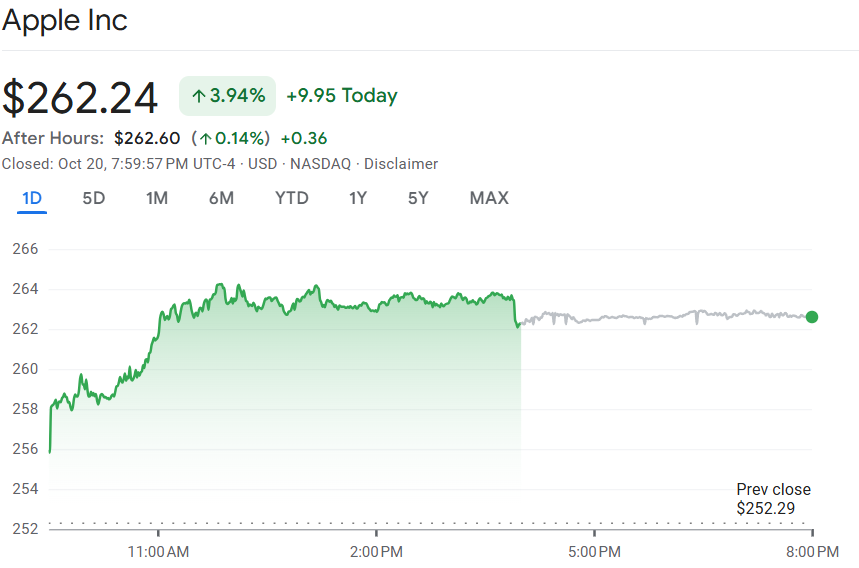This screenshot has width=859, height=568.
Task: Open the 5Y time range tab
Action: 418,198
